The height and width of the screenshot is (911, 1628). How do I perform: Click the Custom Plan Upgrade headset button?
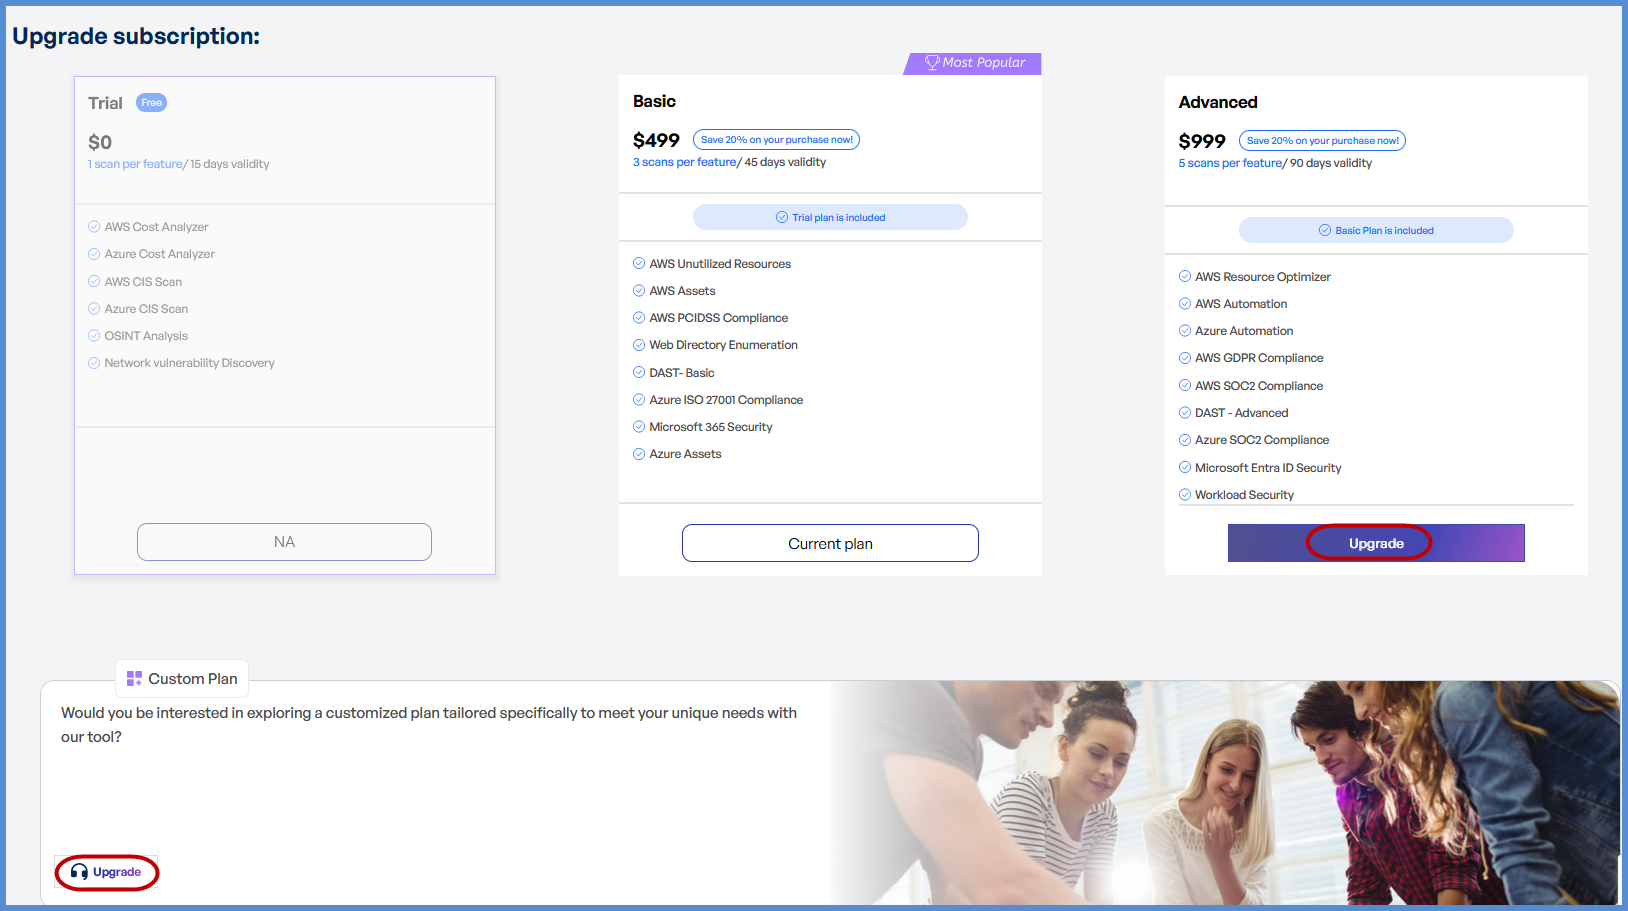pos(106,872)
